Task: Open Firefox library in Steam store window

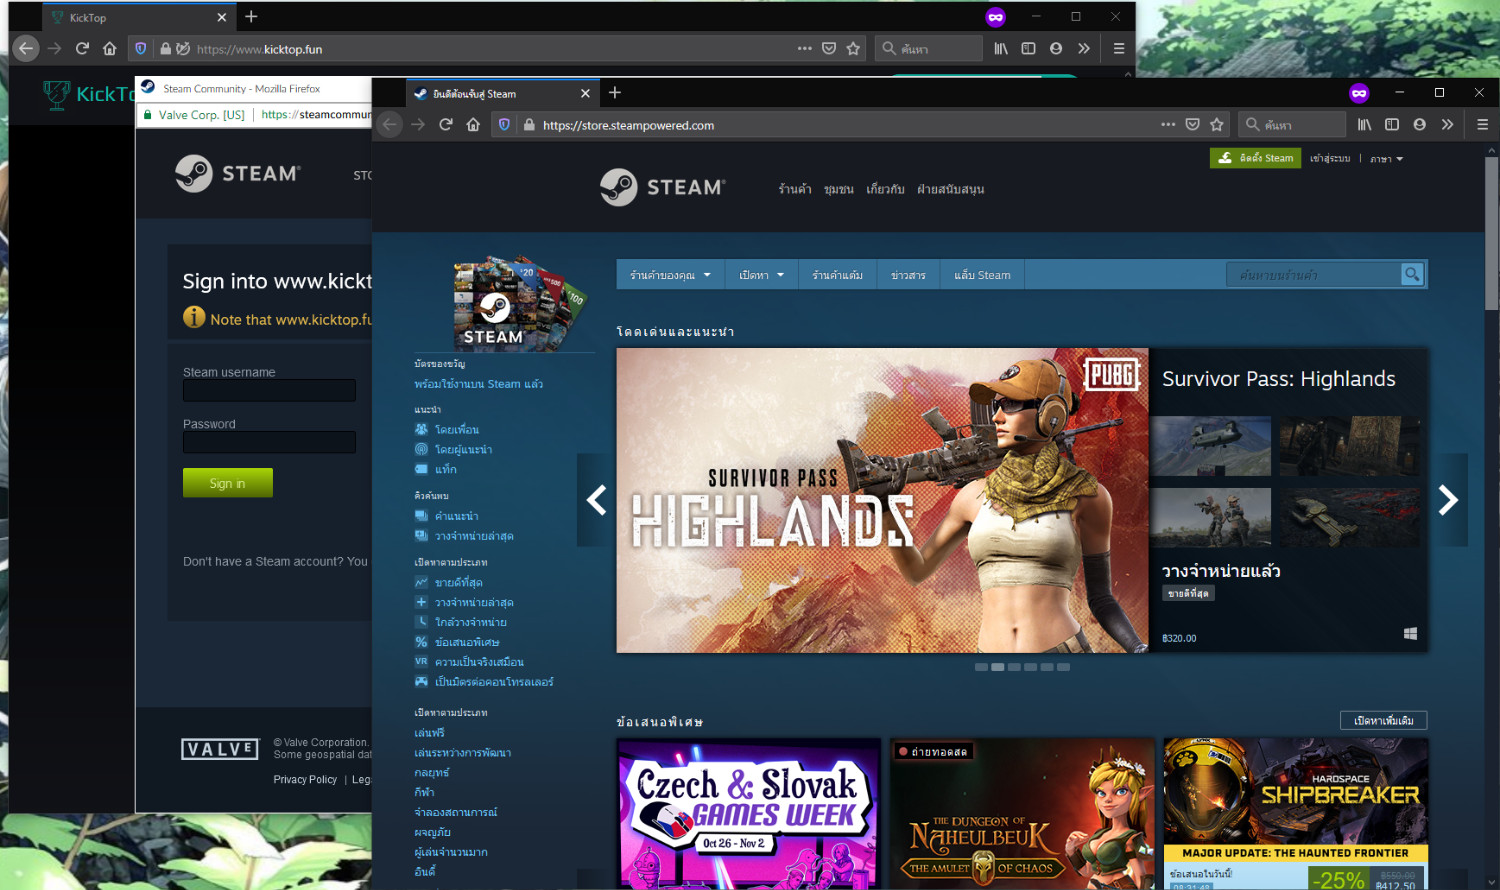Action: [1364, 125]
